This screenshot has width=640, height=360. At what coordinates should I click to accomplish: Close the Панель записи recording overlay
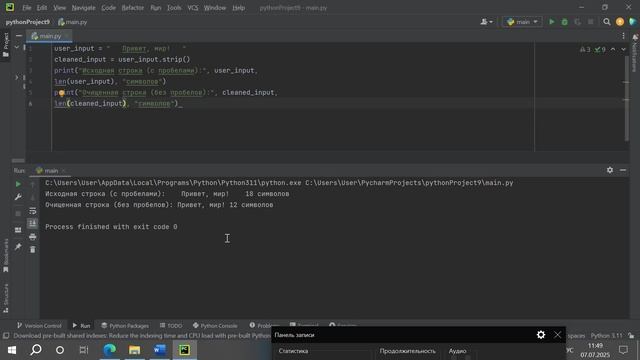point(558,335)
